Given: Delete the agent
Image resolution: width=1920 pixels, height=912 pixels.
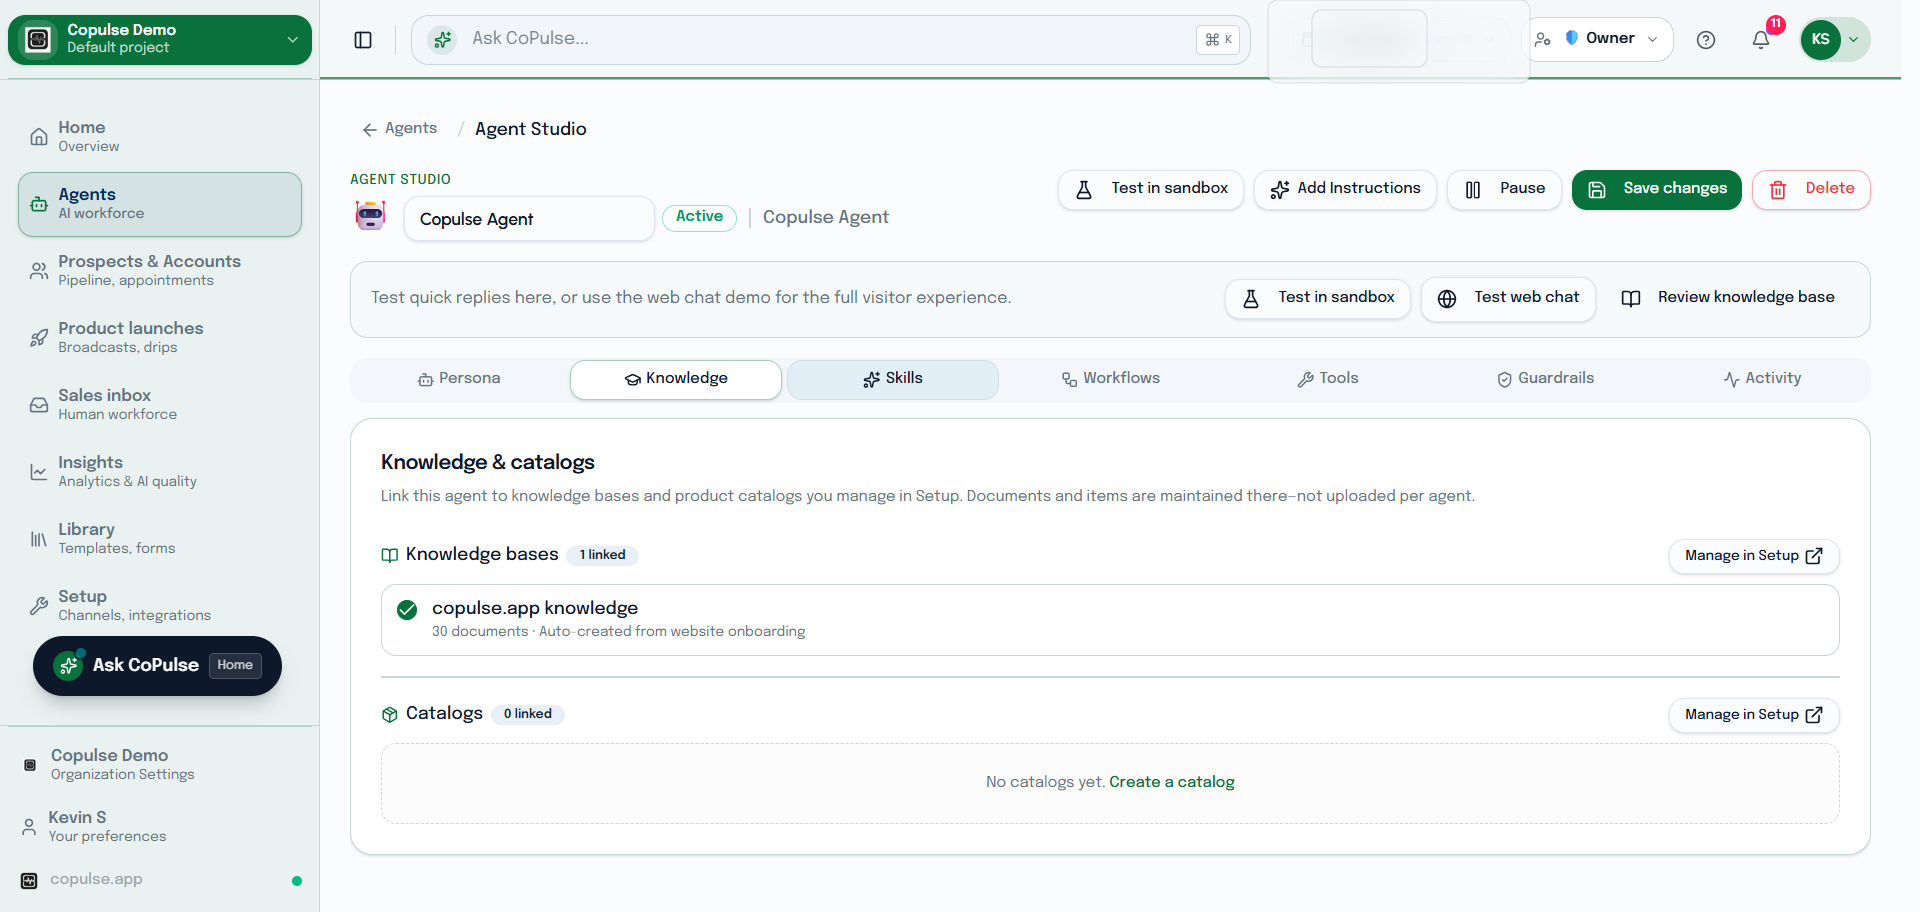Looking at the screenshot, I should pyautogui.click(x=1811, y=189).
